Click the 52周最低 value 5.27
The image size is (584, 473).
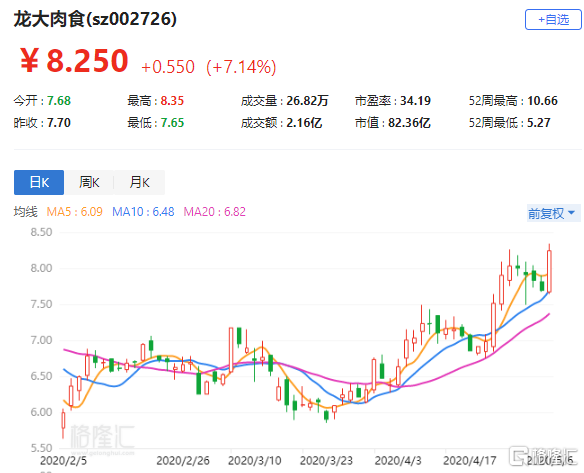click(539, 123)
